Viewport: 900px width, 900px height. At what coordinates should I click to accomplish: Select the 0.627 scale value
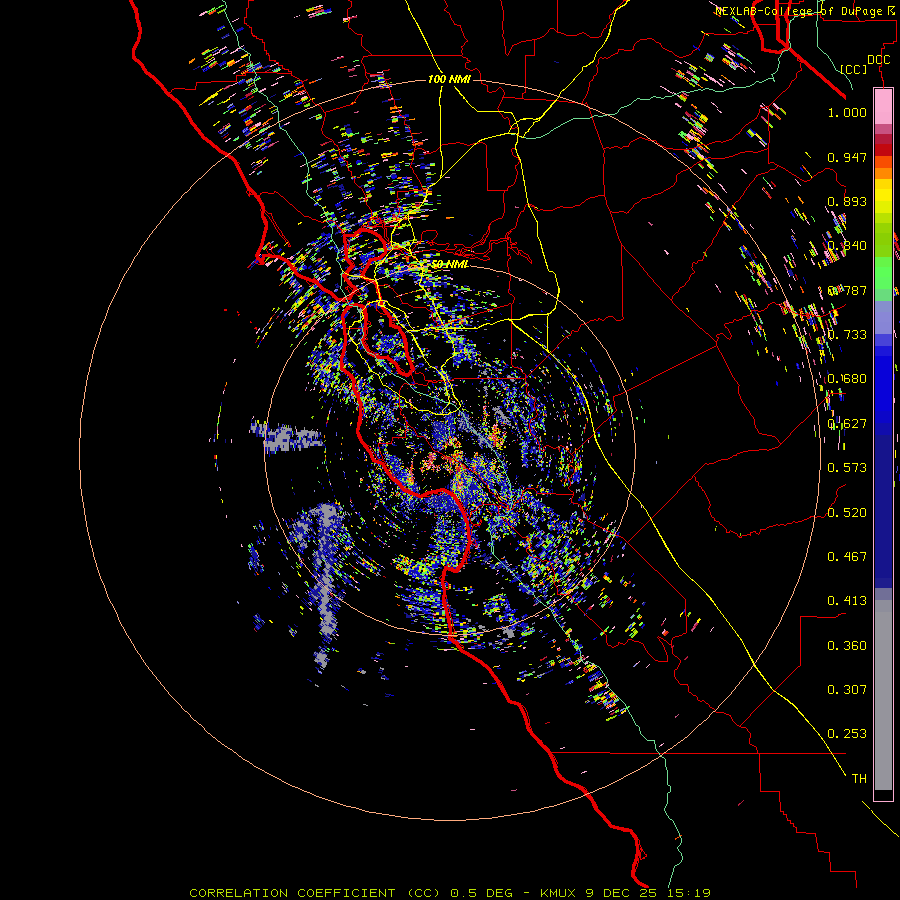click(847, 424)
